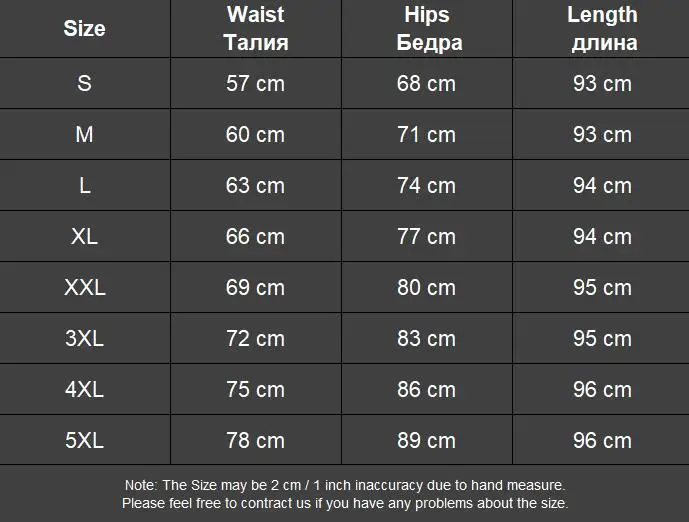Select the Waist Талия header cell

[x=256, y=29]
